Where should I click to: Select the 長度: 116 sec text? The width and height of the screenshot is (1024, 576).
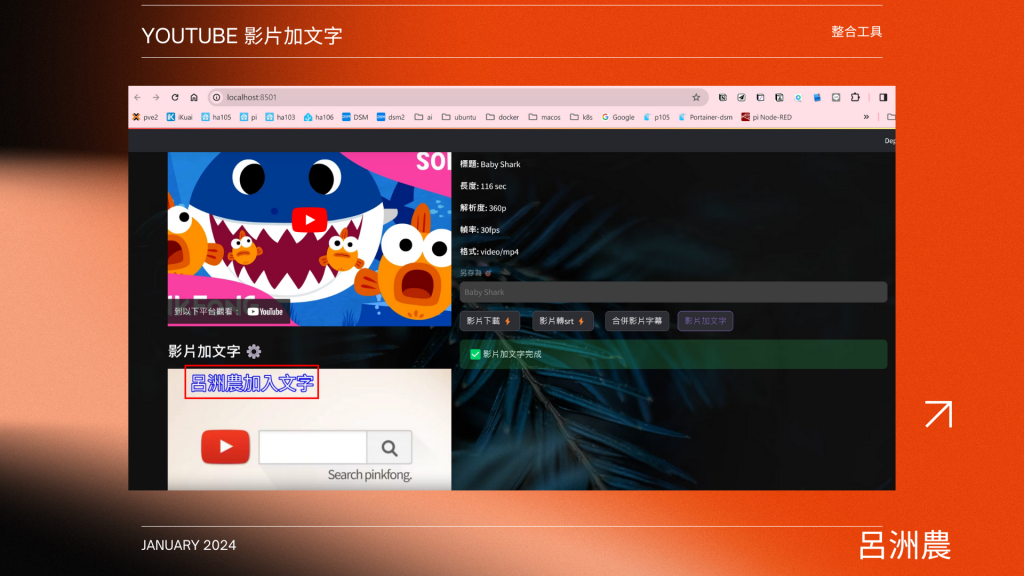(483, 186)
